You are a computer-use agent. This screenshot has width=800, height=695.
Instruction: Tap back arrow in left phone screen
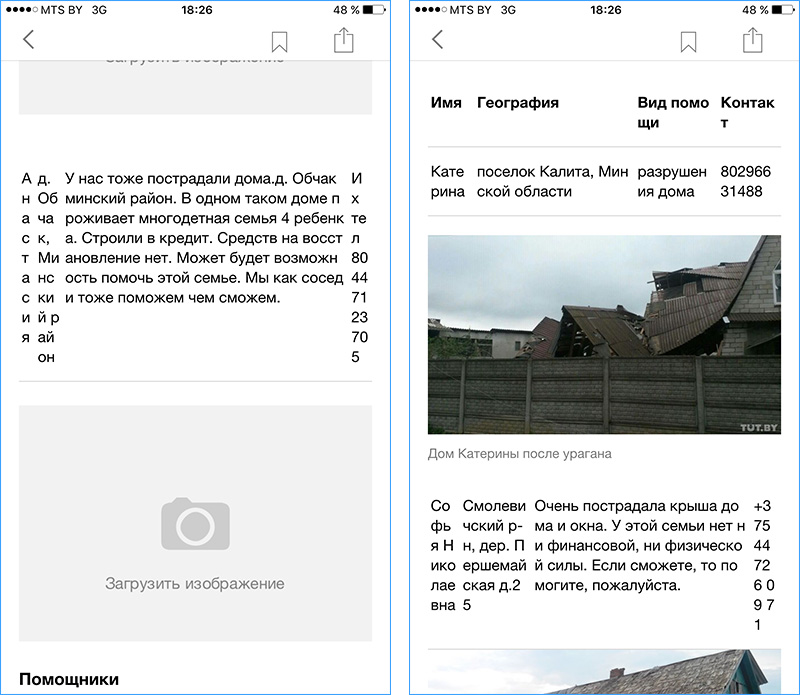click(x=29, y=39)
